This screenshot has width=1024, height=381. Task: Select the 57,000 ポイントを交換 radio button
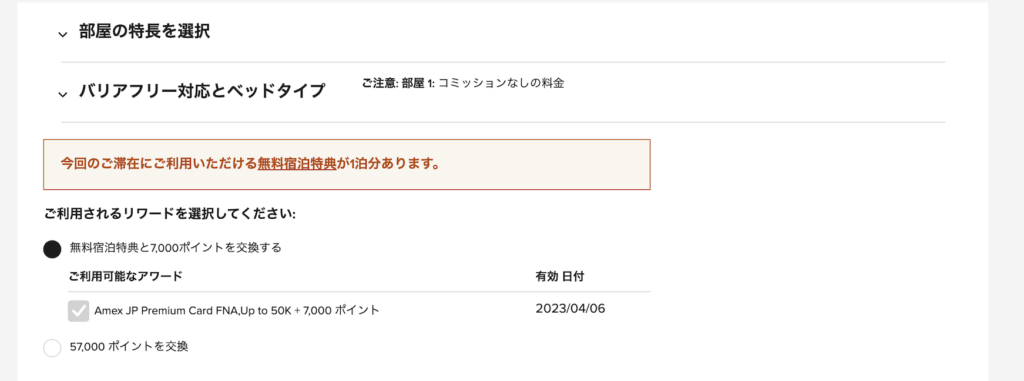(x=52, y=348)
